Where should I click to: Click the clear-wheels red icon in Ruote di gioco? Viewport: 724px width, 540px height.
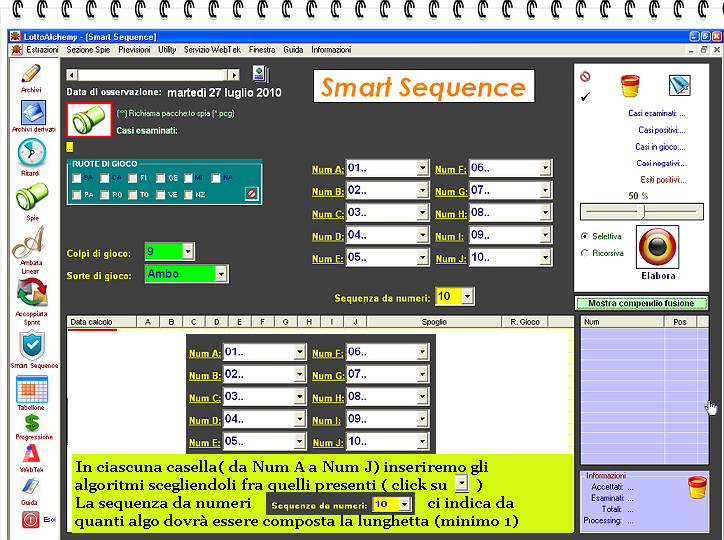pos(252,194)
